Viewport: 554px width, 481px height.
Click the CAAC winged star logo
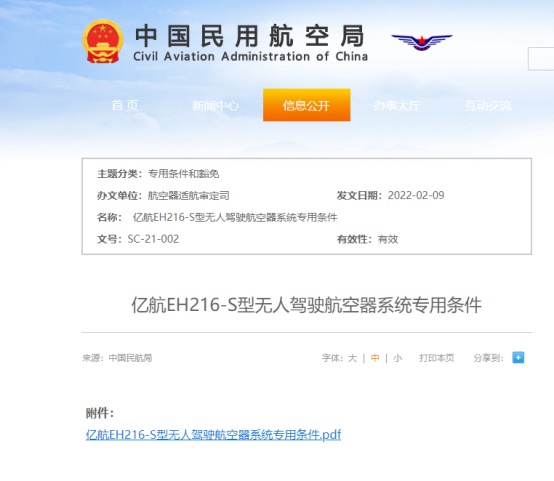422,42
